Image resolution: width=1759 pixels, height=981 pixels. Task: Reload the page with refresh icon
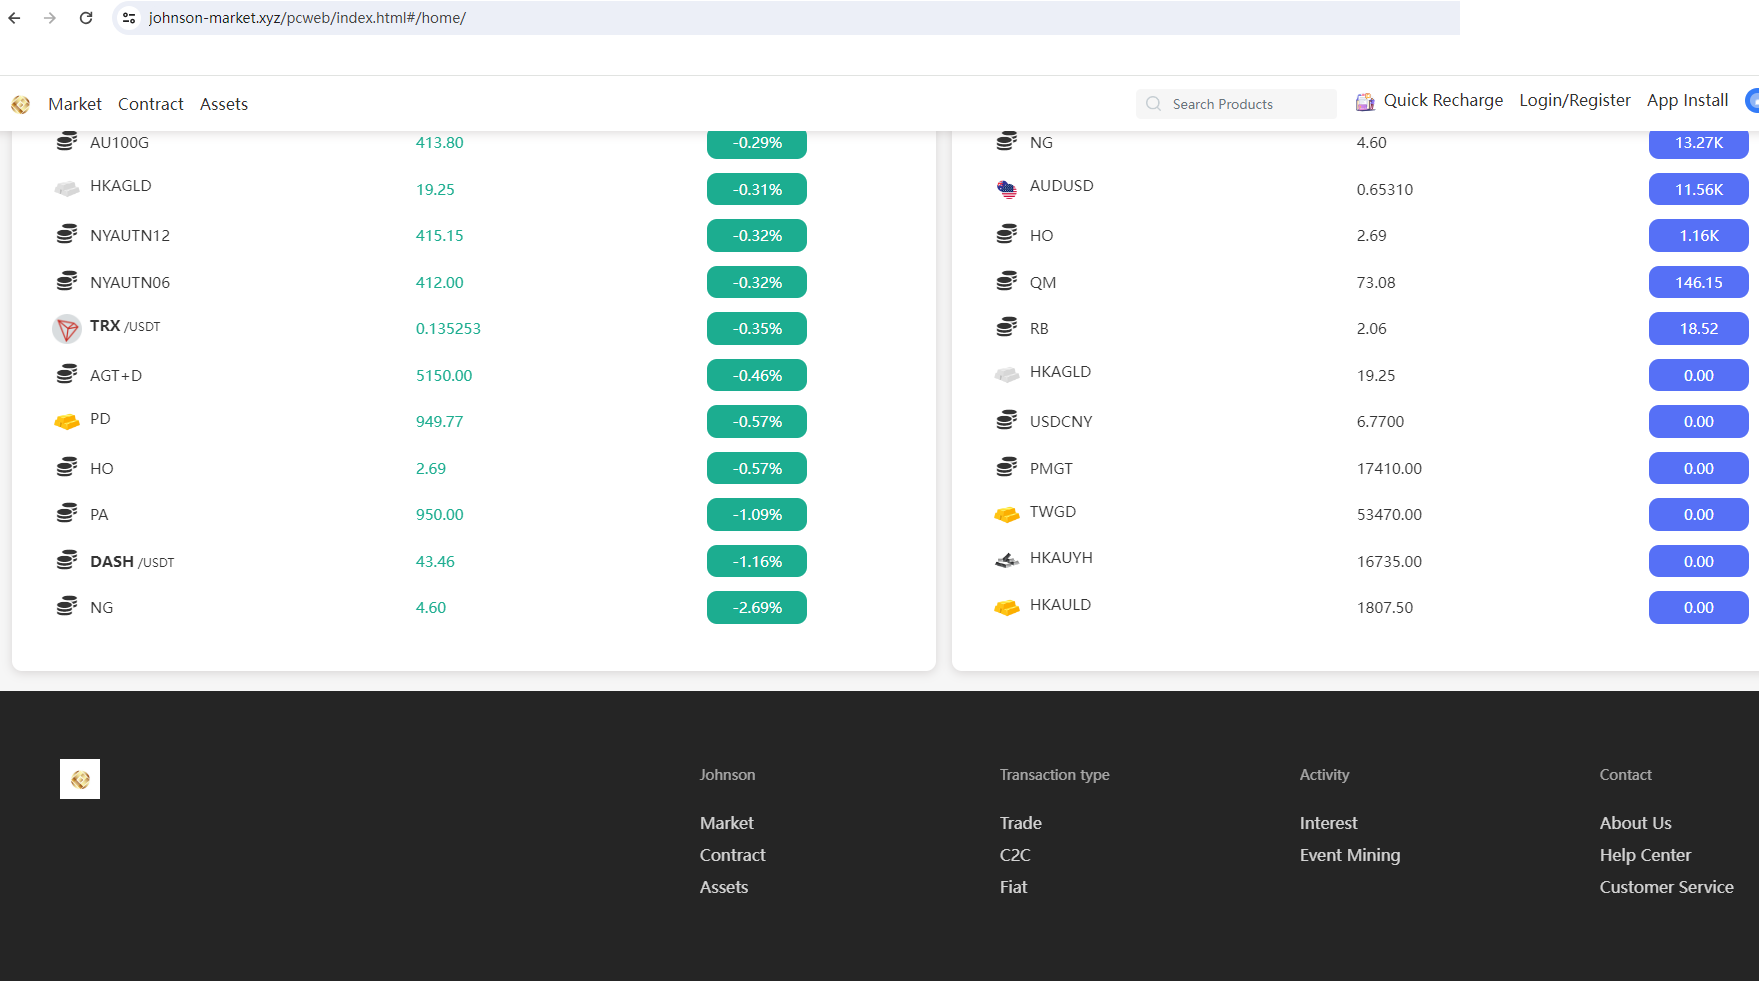(x=86, y=18)
